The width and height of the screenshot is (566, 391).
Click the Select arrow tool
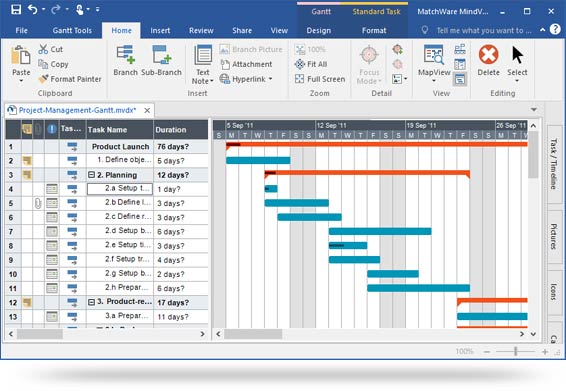click(x=517, y=55)
